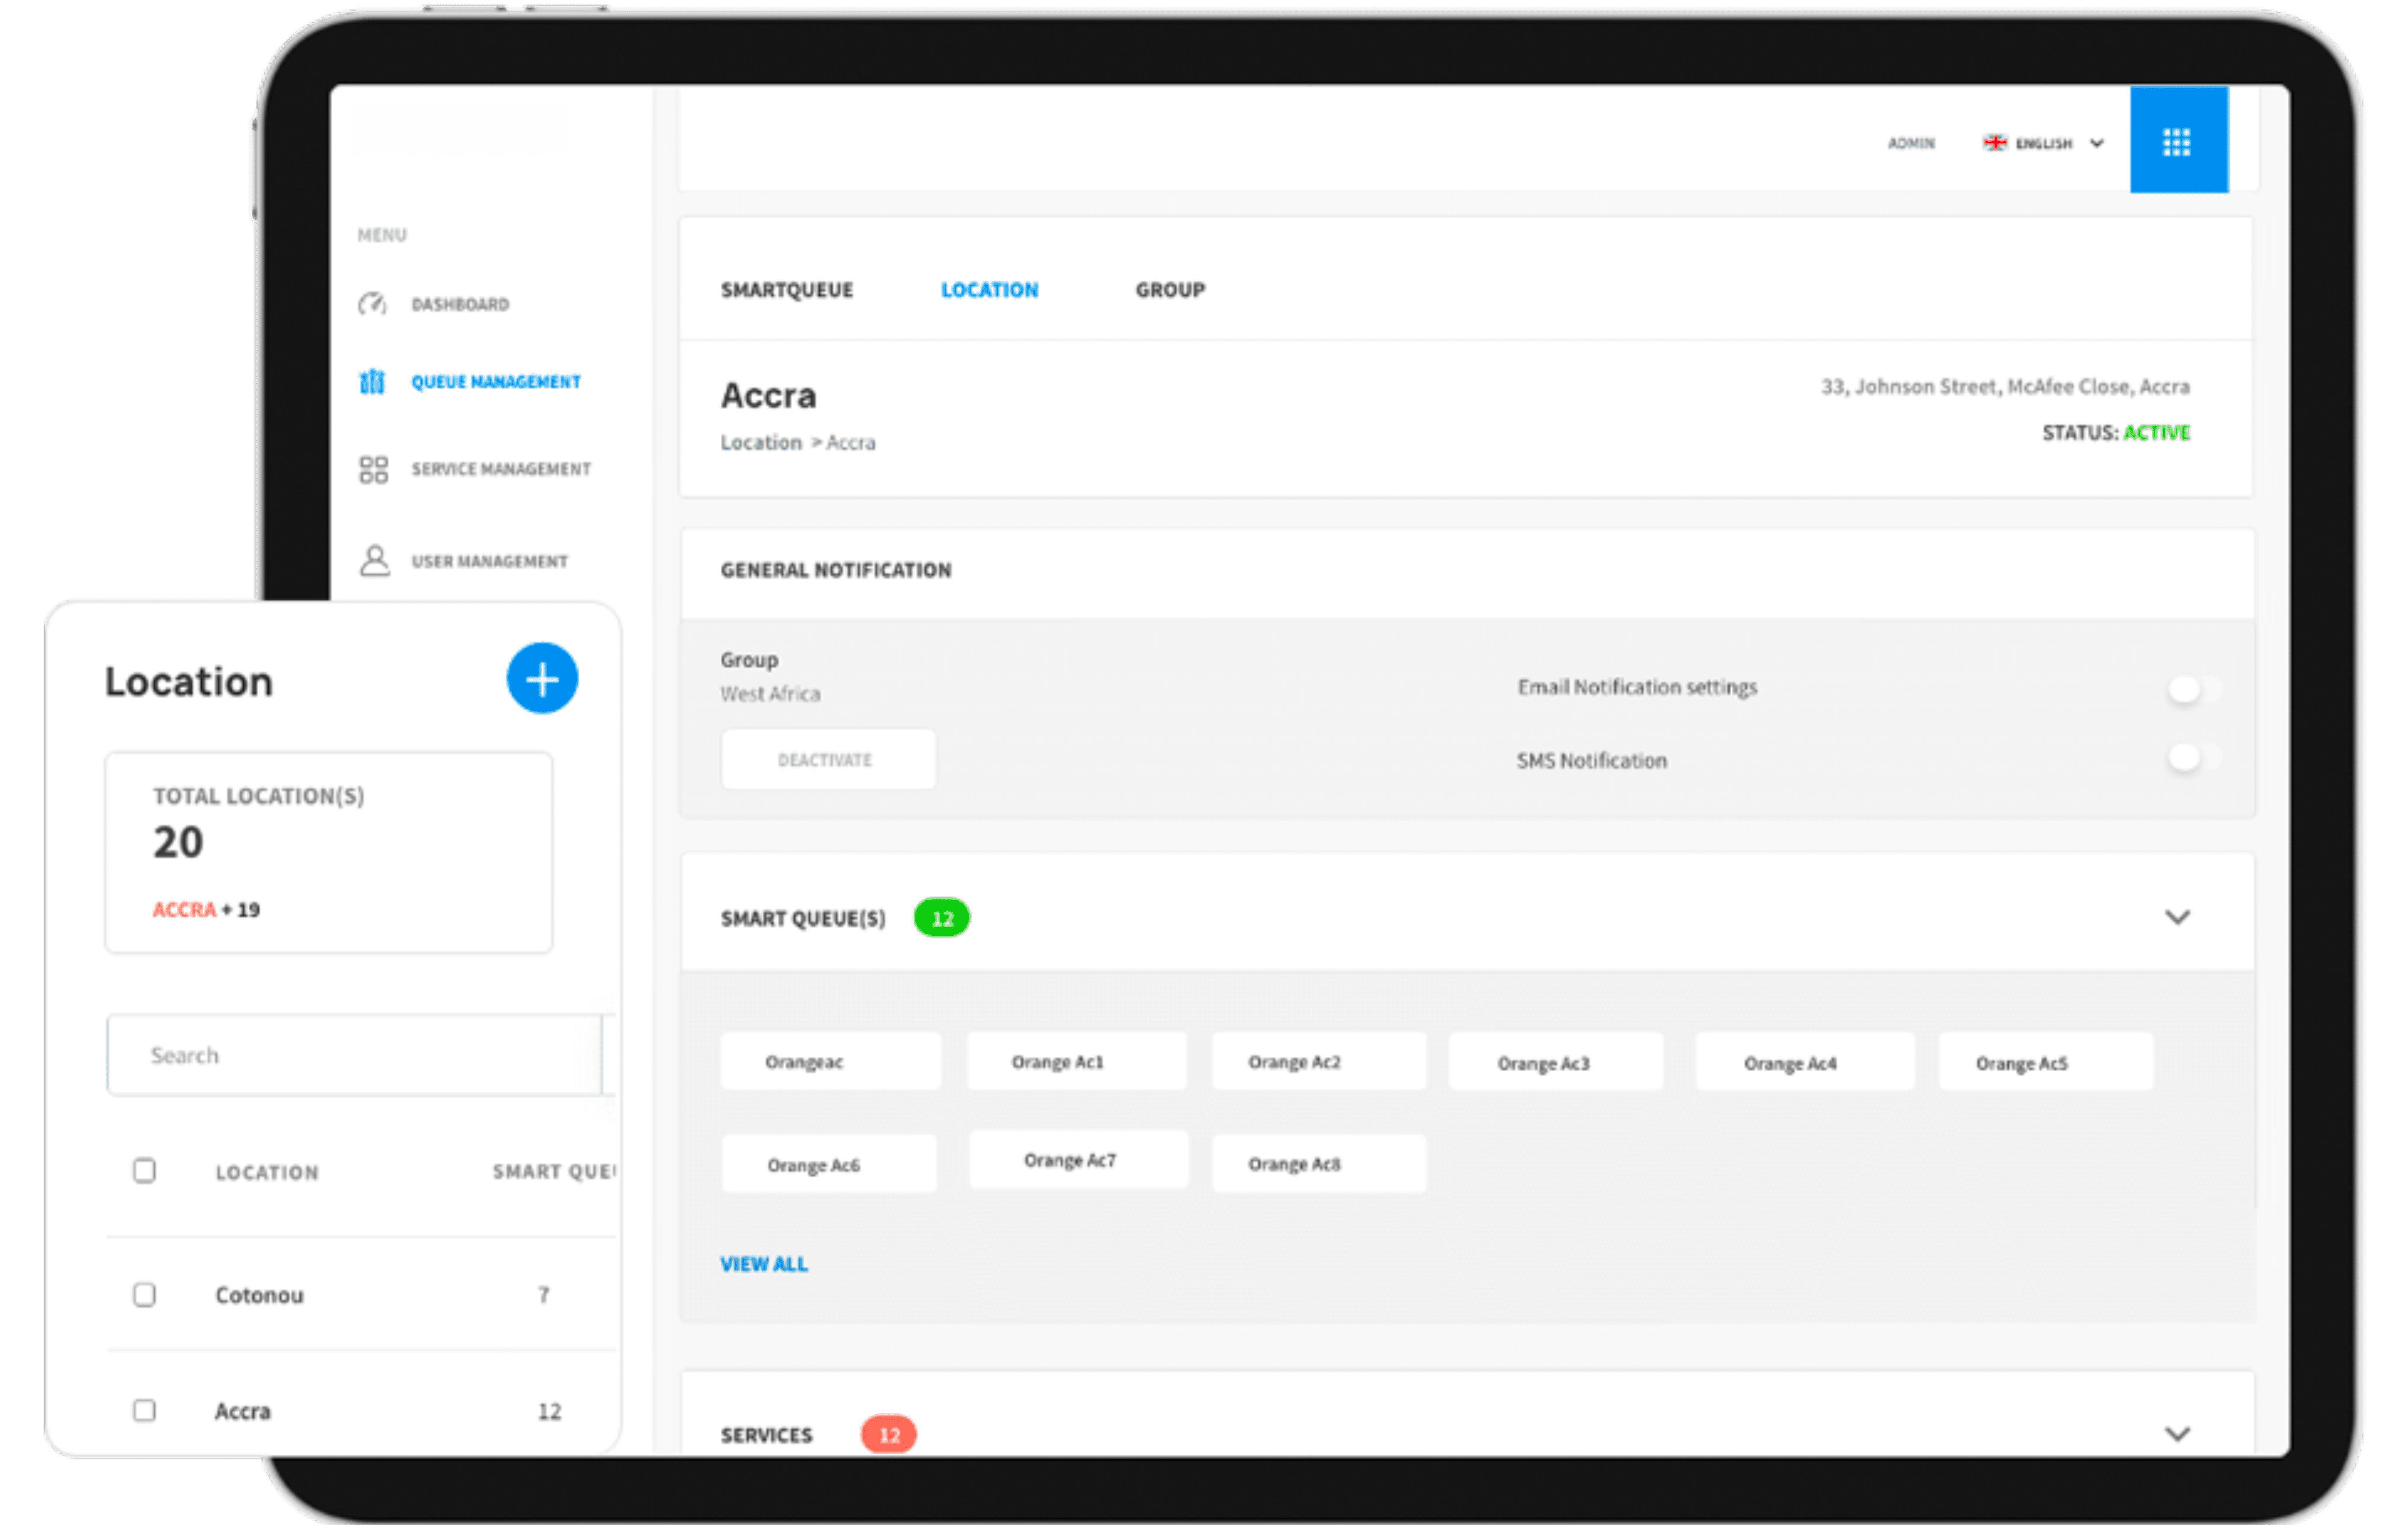Viewport: 2408px width, 1525px height.
Task: Click the Service Management squares icon
Action: 373,469
